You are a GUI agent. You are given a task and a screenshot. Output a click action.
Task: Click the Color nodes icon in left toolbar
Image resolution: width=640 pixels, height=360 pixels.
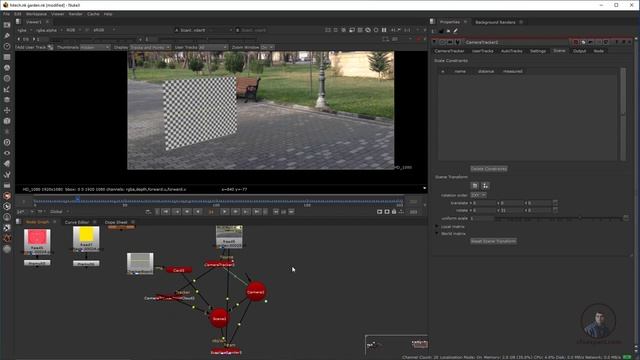pos(7,68)
